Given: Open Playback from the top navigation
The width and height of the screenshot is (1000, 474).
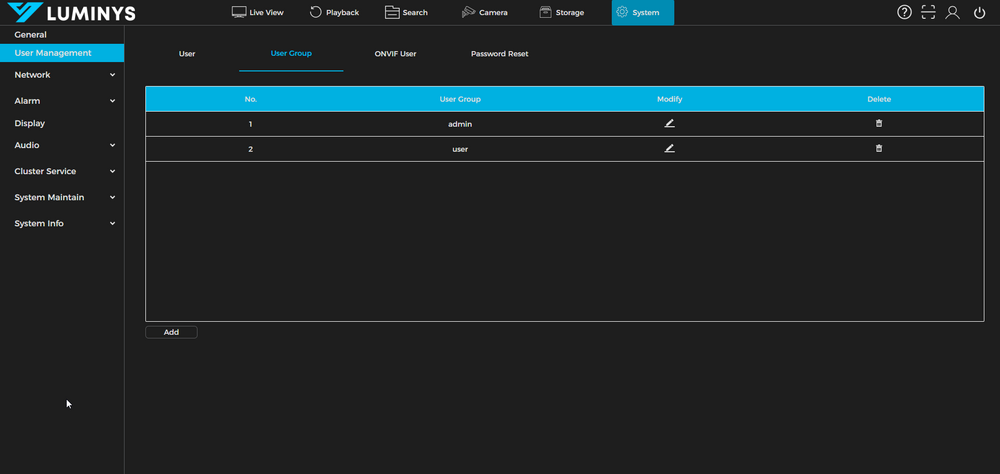Looking at the screenshot, I should [x=334, y=13].
